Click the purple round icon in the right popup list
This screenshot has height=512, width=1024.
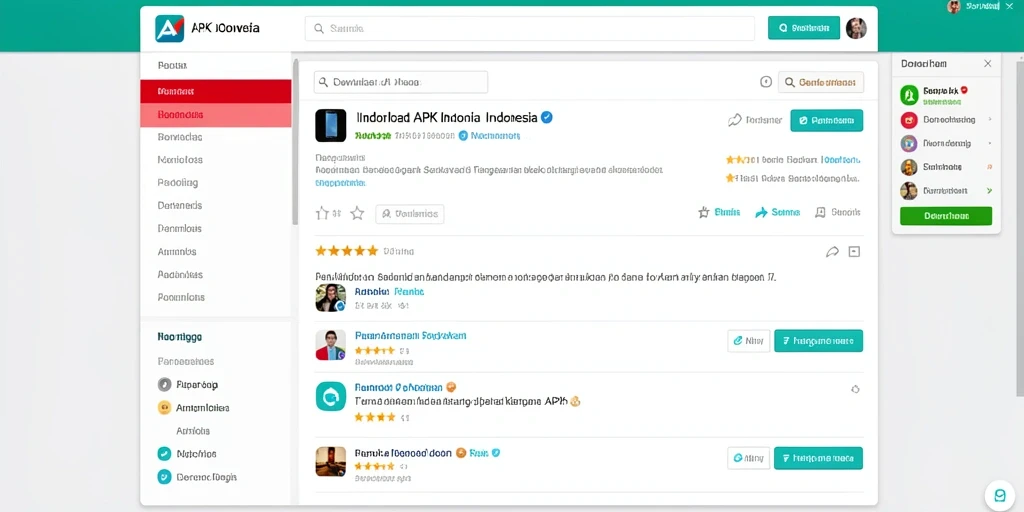tap(909, 144)
